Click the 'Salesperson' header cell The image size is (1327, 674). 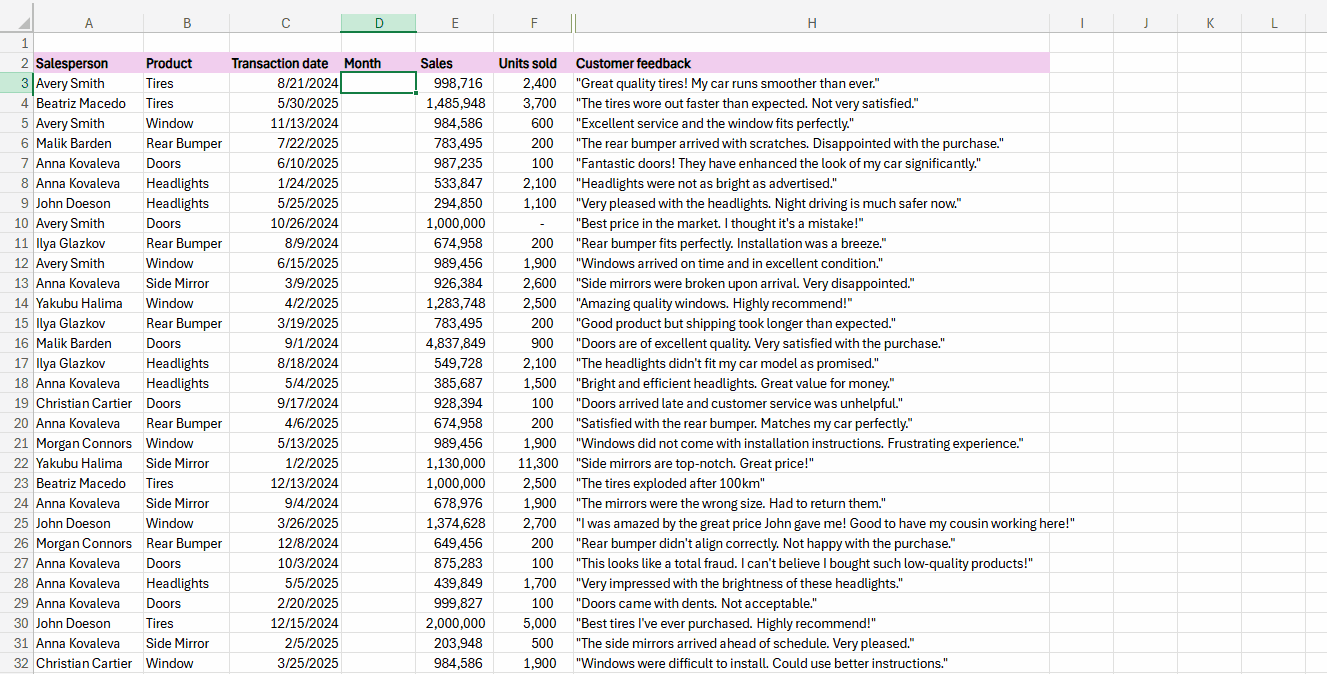[x=89, y=63]
